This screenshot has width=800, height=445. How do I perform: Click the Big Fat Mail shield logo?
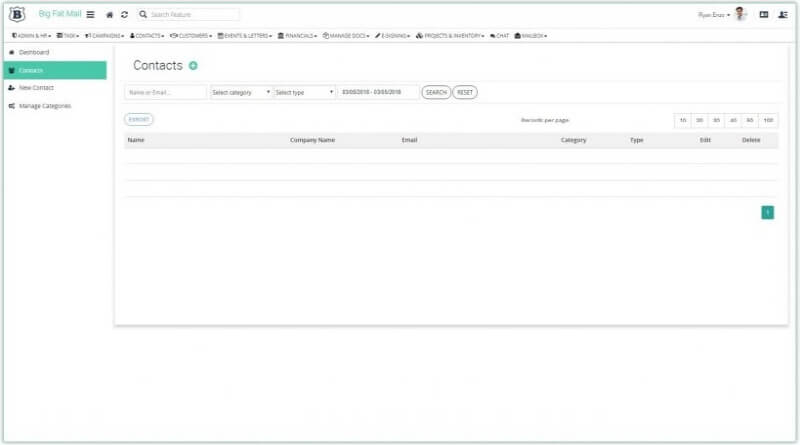point(17,14)
